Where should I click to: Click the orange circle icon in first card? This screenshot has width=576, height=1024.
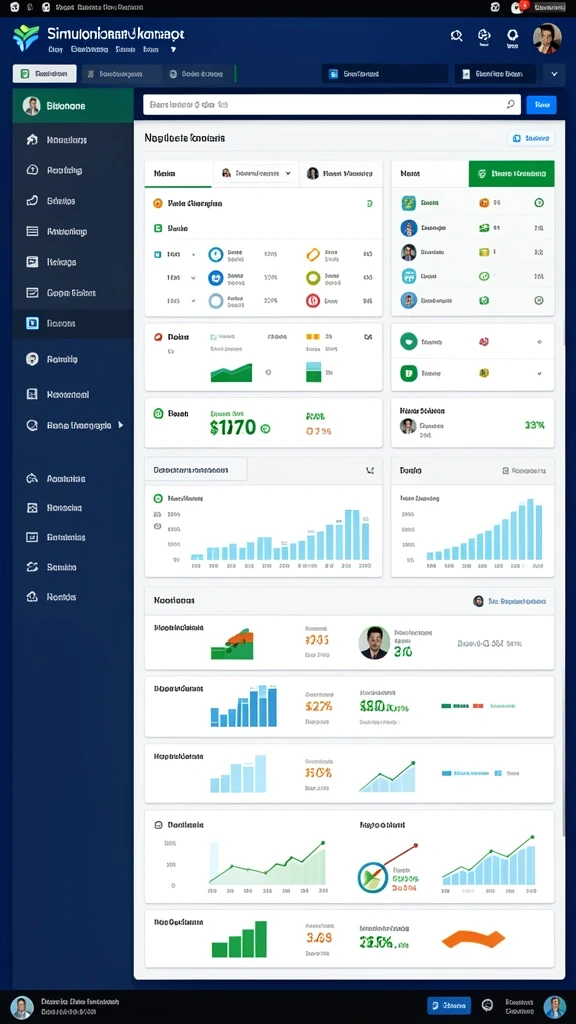tap(157, 203)
